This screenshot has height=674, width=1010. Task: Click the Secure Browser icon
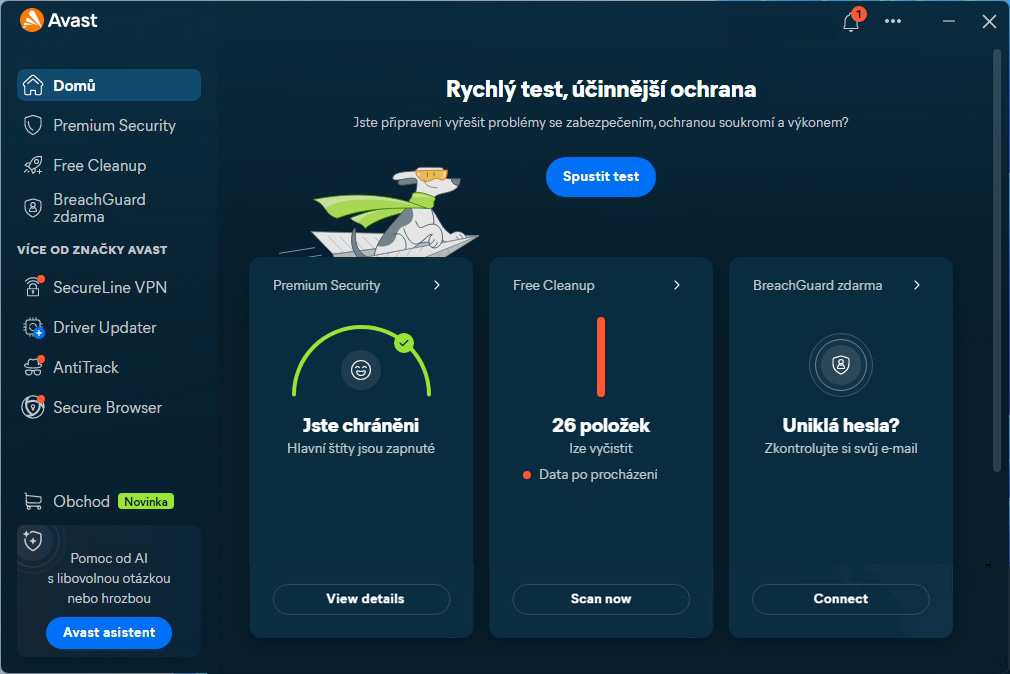point(33,407)
